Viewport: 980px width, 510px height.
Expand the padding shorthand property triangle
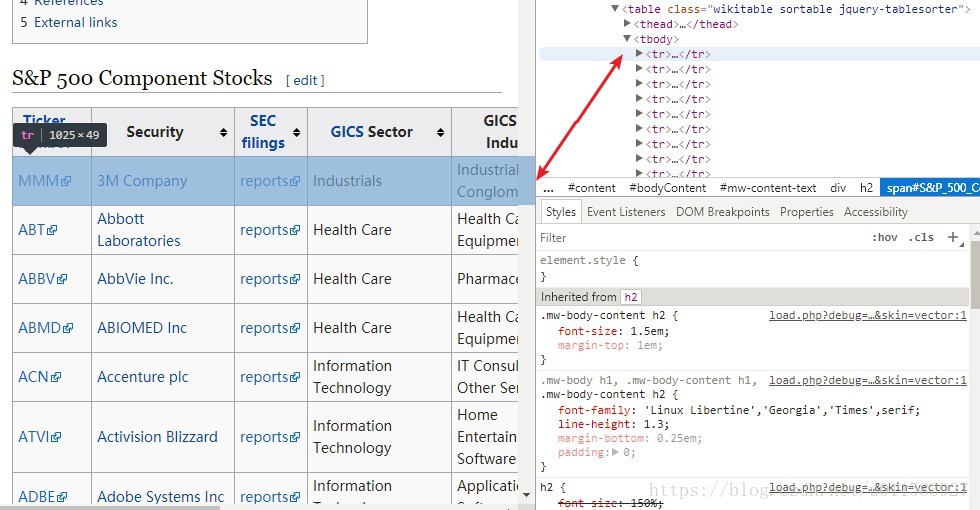click(615, 452)
